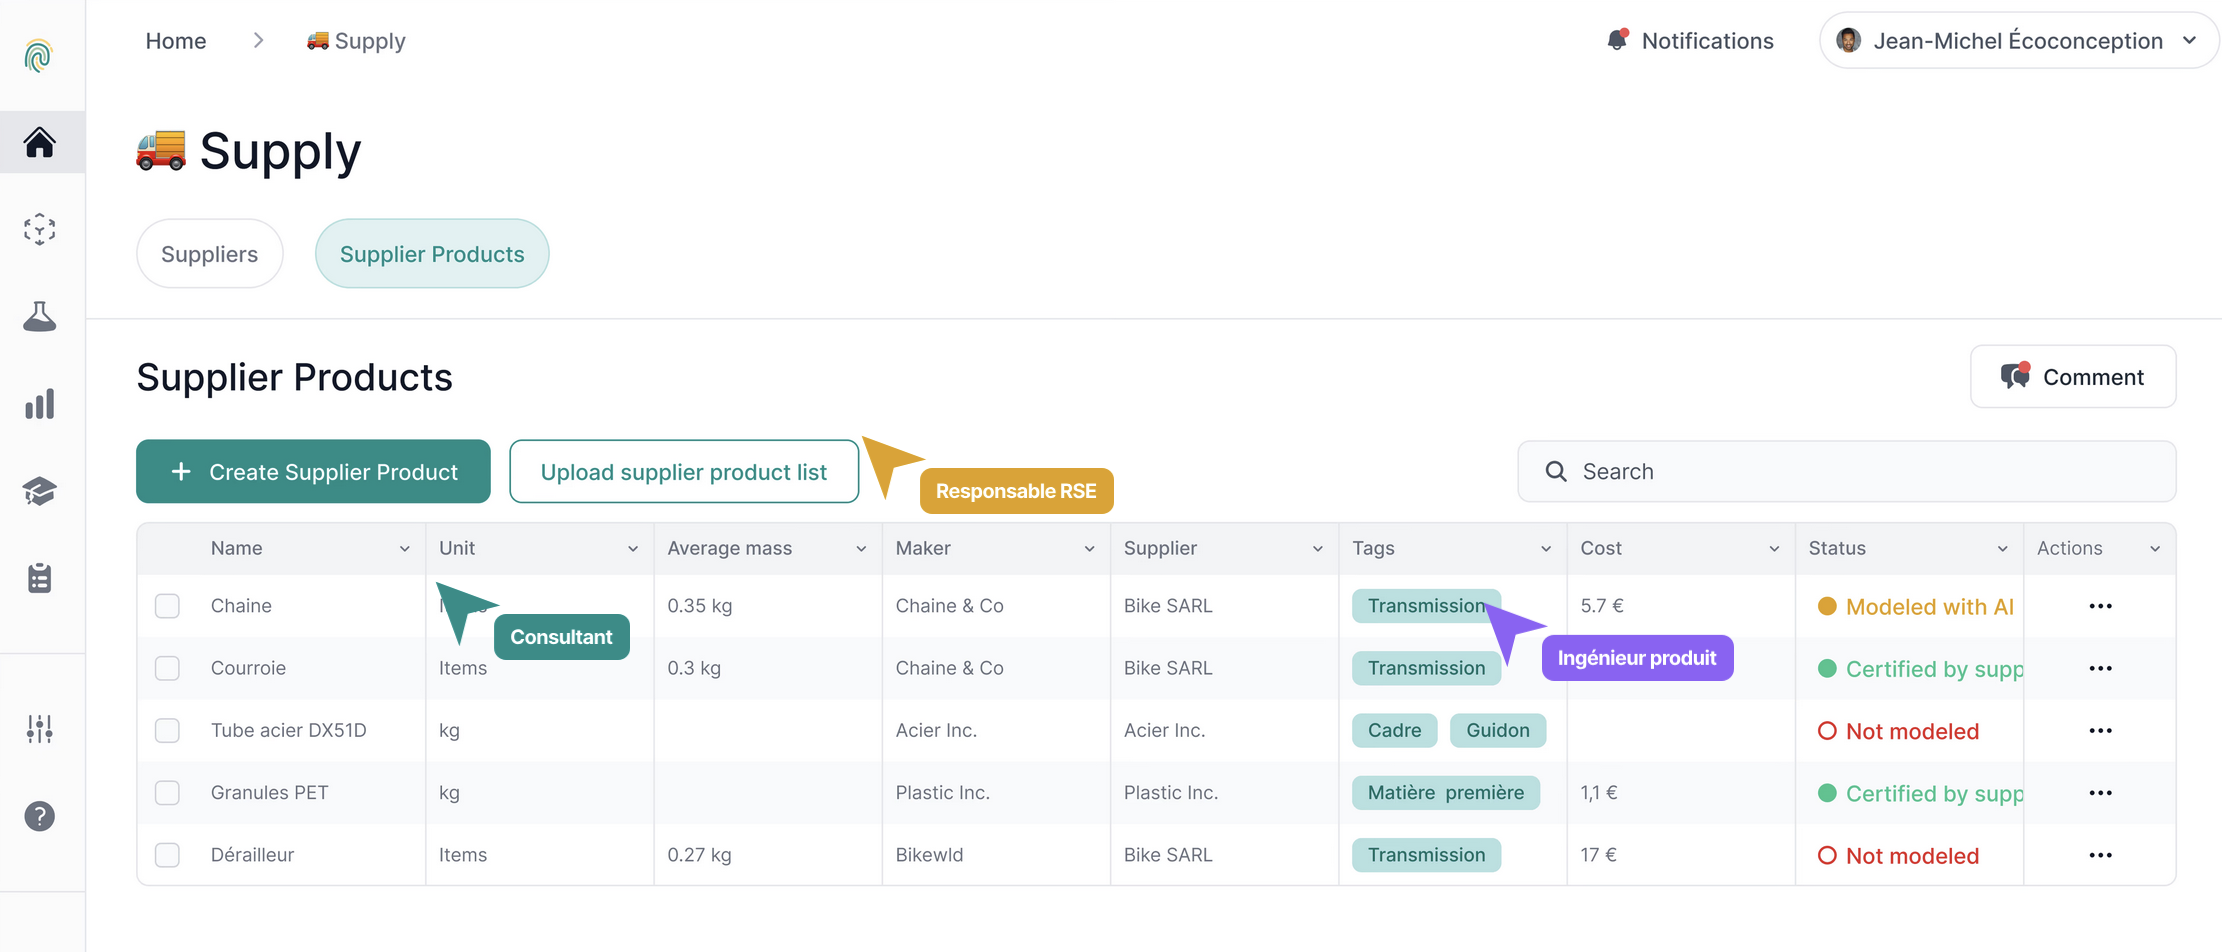Click the Create Supplier Product button

coord(313,472)
